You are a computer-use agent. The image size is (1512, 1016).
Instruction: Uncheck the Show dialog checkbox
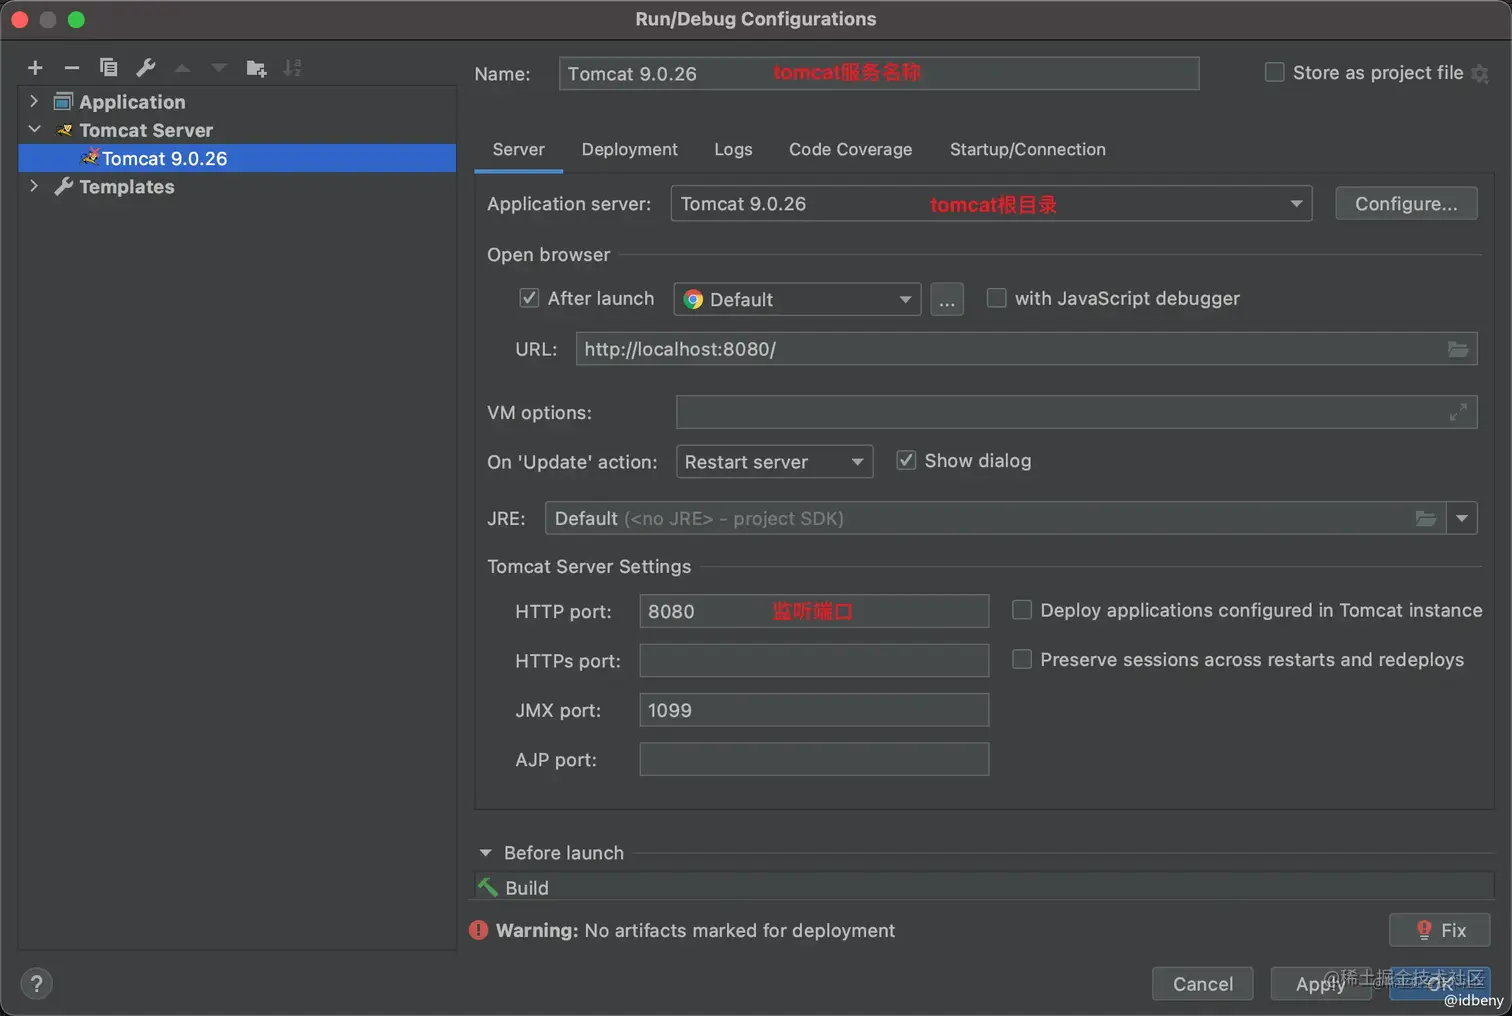tap(906, 460)
